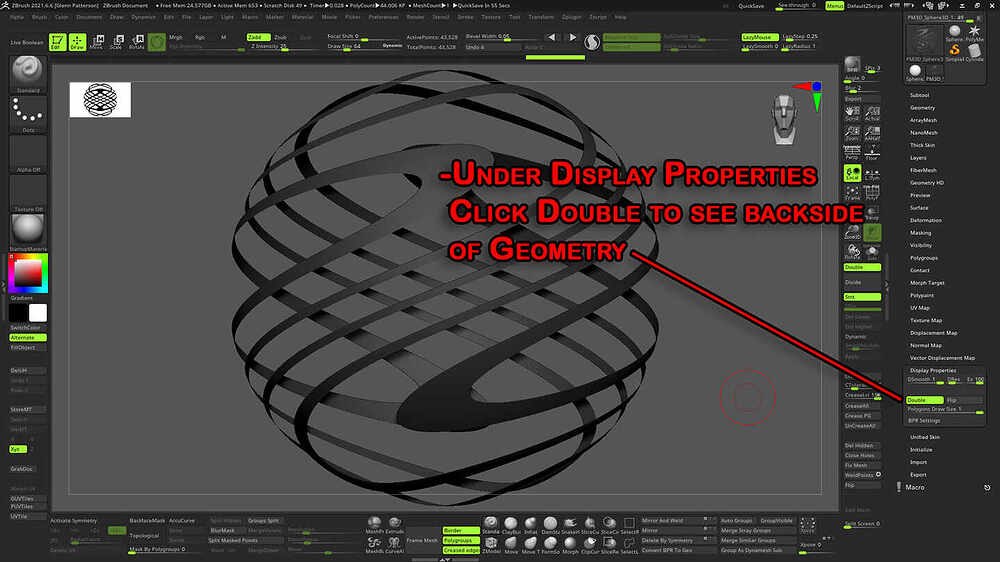Viewport: 1000px width, 562px height.
Task: Toggle the Persp perspective icon
Action: [x=852, y=152]
